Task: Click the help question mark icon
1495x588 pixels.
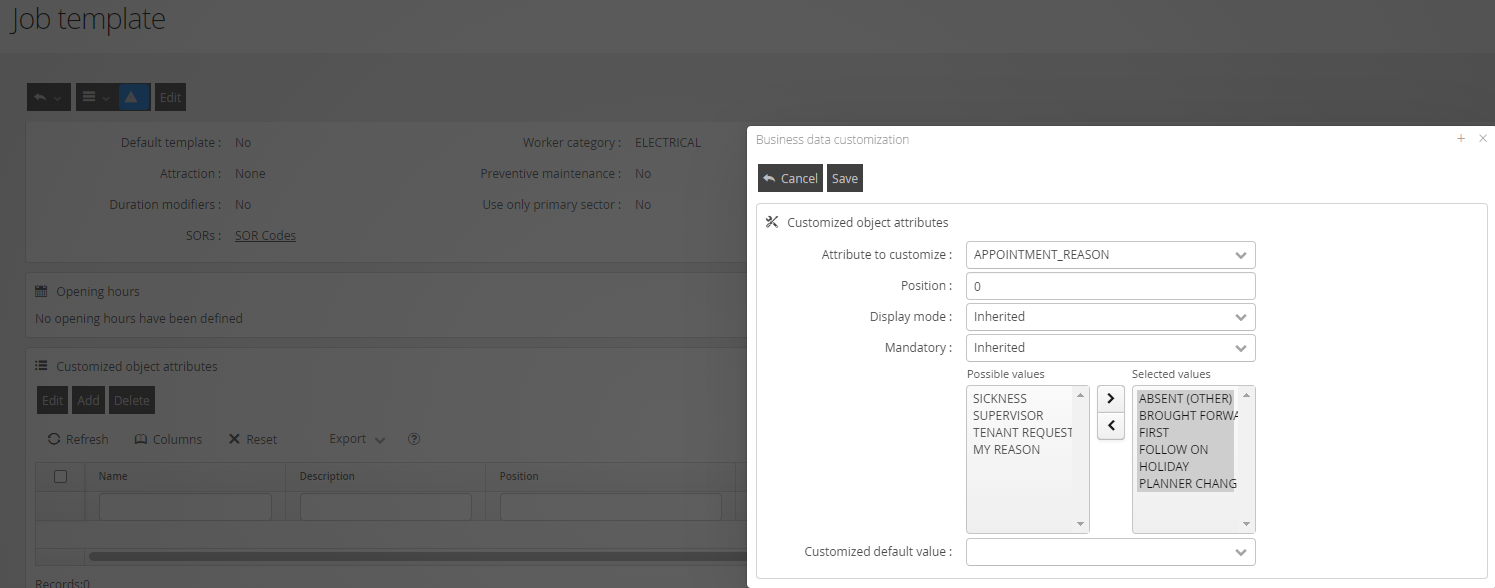Action: coord(414,439)
